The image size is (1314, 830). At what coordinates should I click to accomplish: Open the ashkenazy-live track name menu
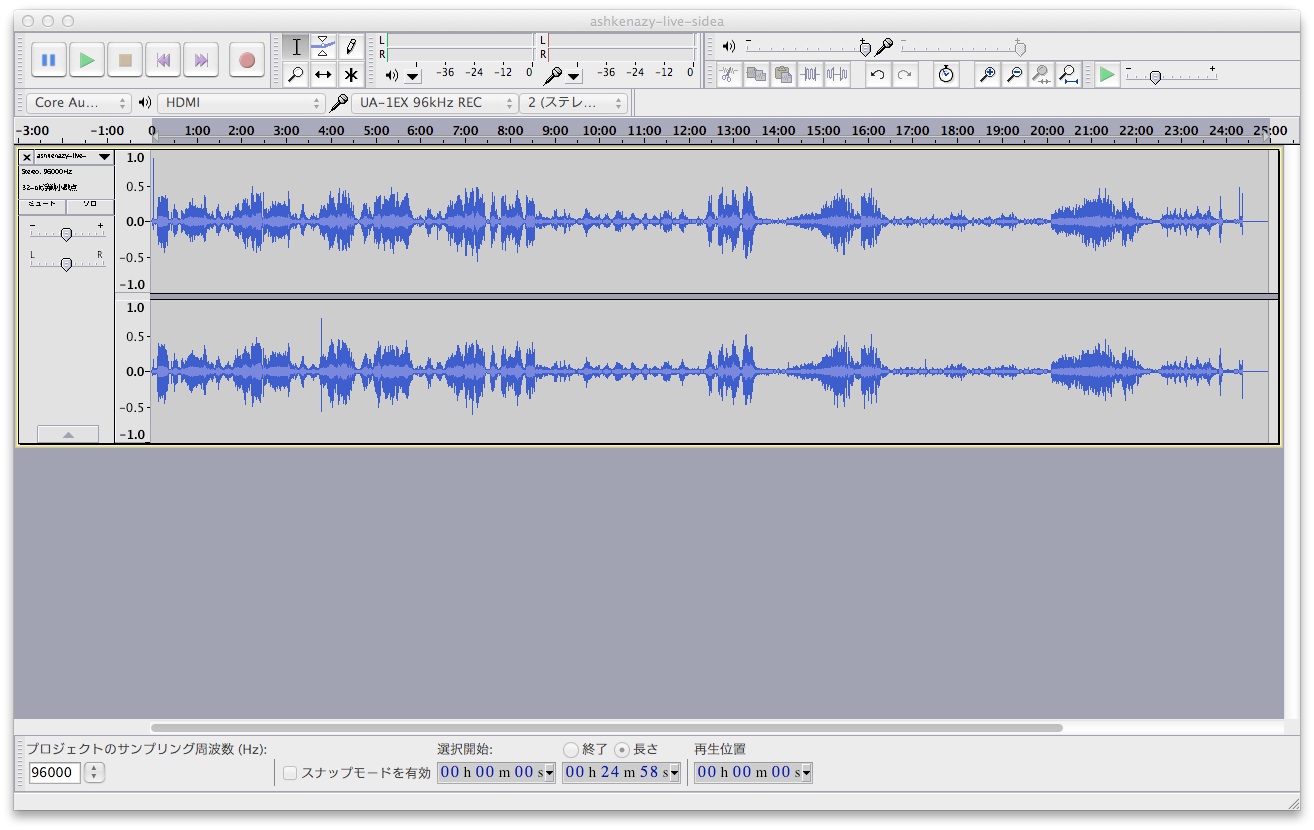click(74, 157)
